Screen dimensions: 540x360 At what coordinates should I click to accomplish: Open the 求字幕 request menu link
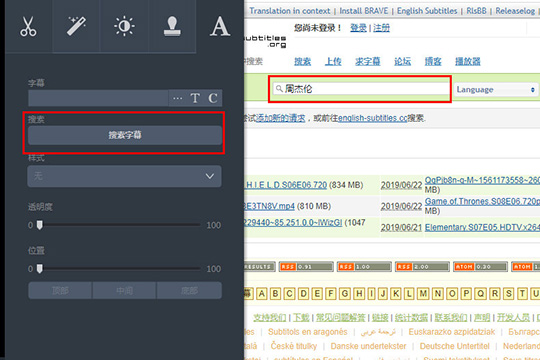coord(368,62)
